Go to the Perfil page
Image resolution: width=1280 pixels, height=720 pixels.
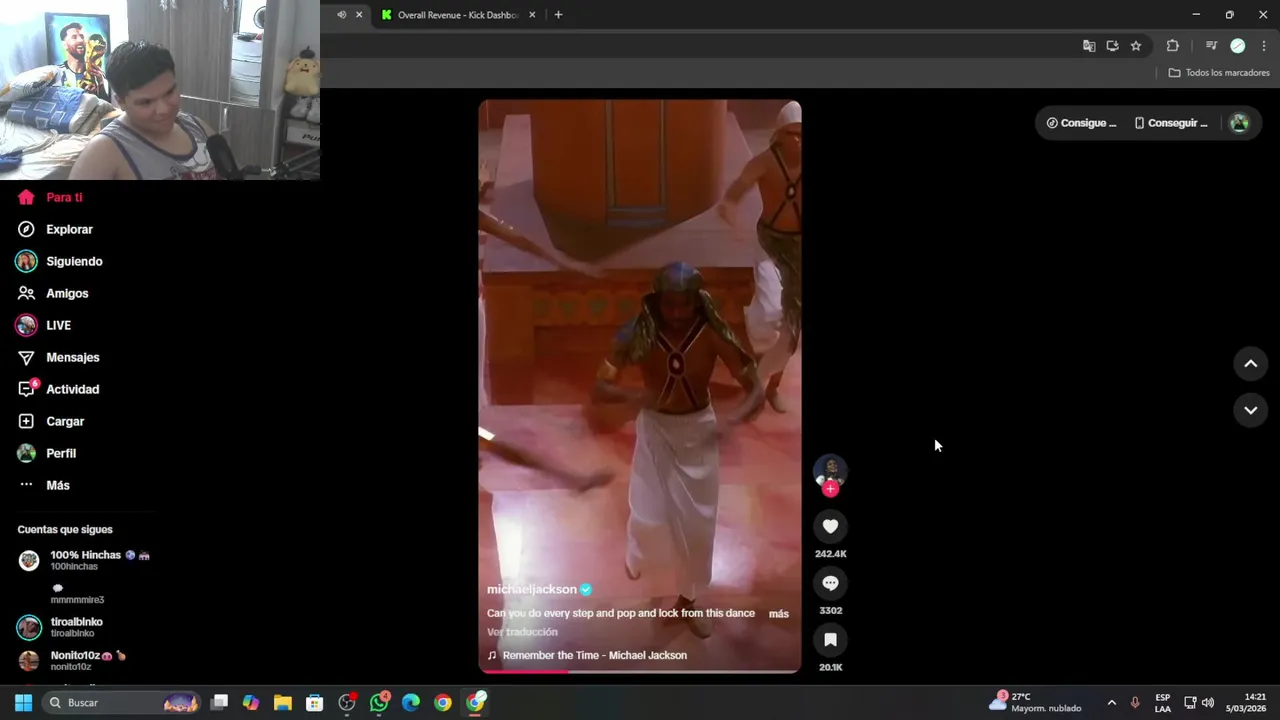tap(46, 453)
